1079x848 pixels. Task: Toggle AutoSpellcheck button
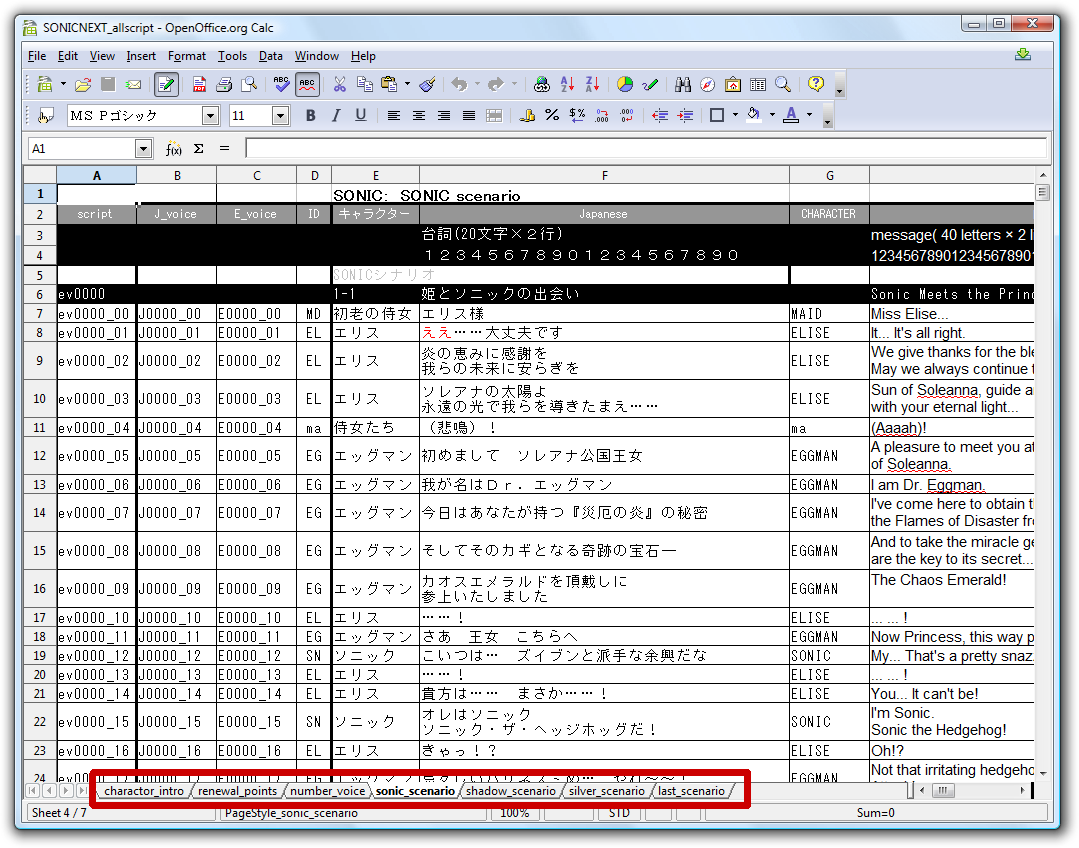(307, 85)
